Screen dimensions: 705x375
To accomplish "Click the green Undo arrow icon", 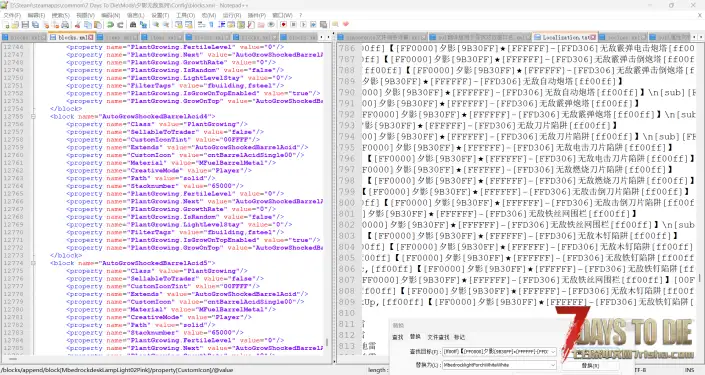I will point(110,25).
